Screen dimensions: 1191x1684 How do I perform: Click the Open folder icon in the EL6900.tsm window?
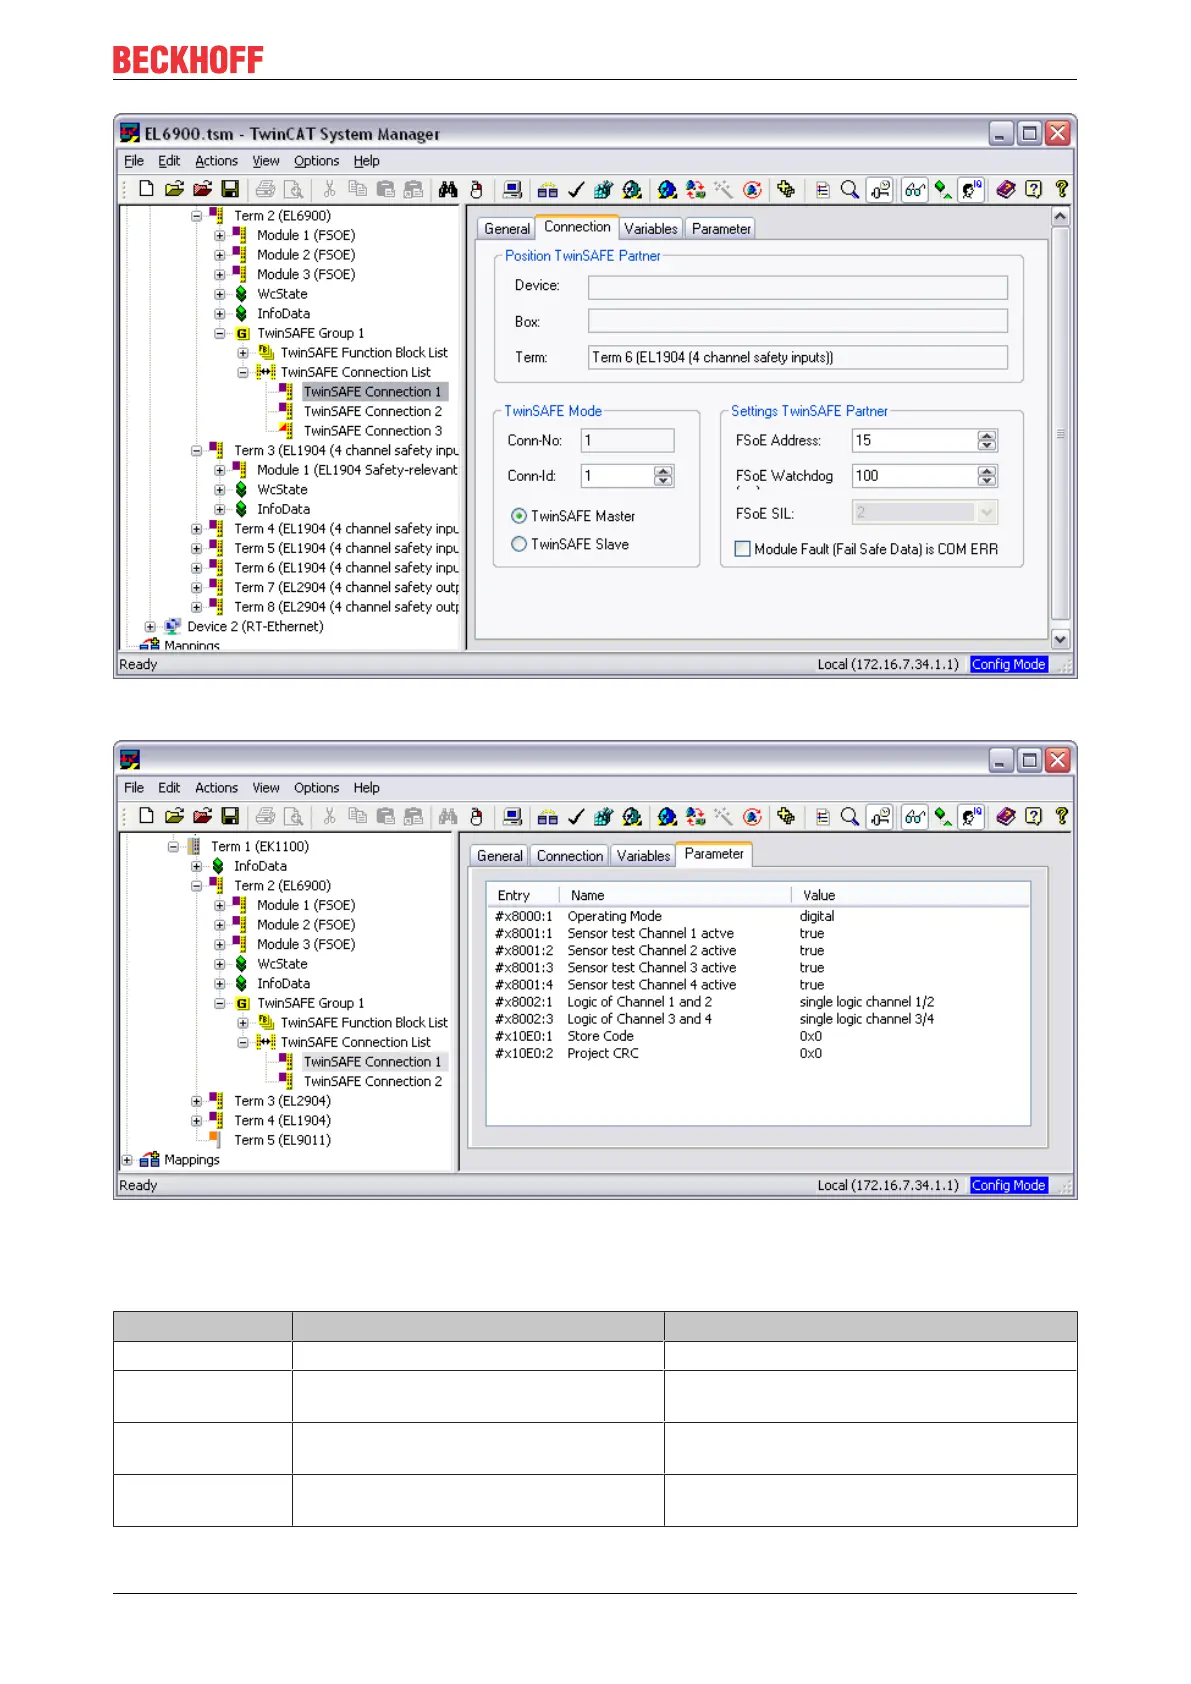(x=174, y=189)
